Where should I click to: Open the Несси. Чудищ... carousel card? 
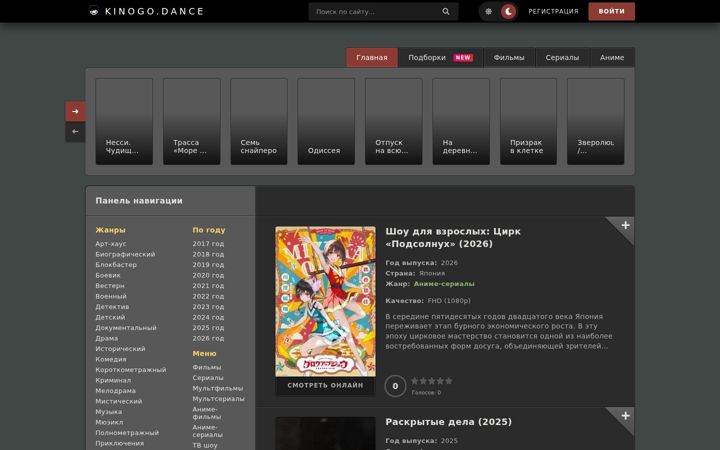[124, 121]
